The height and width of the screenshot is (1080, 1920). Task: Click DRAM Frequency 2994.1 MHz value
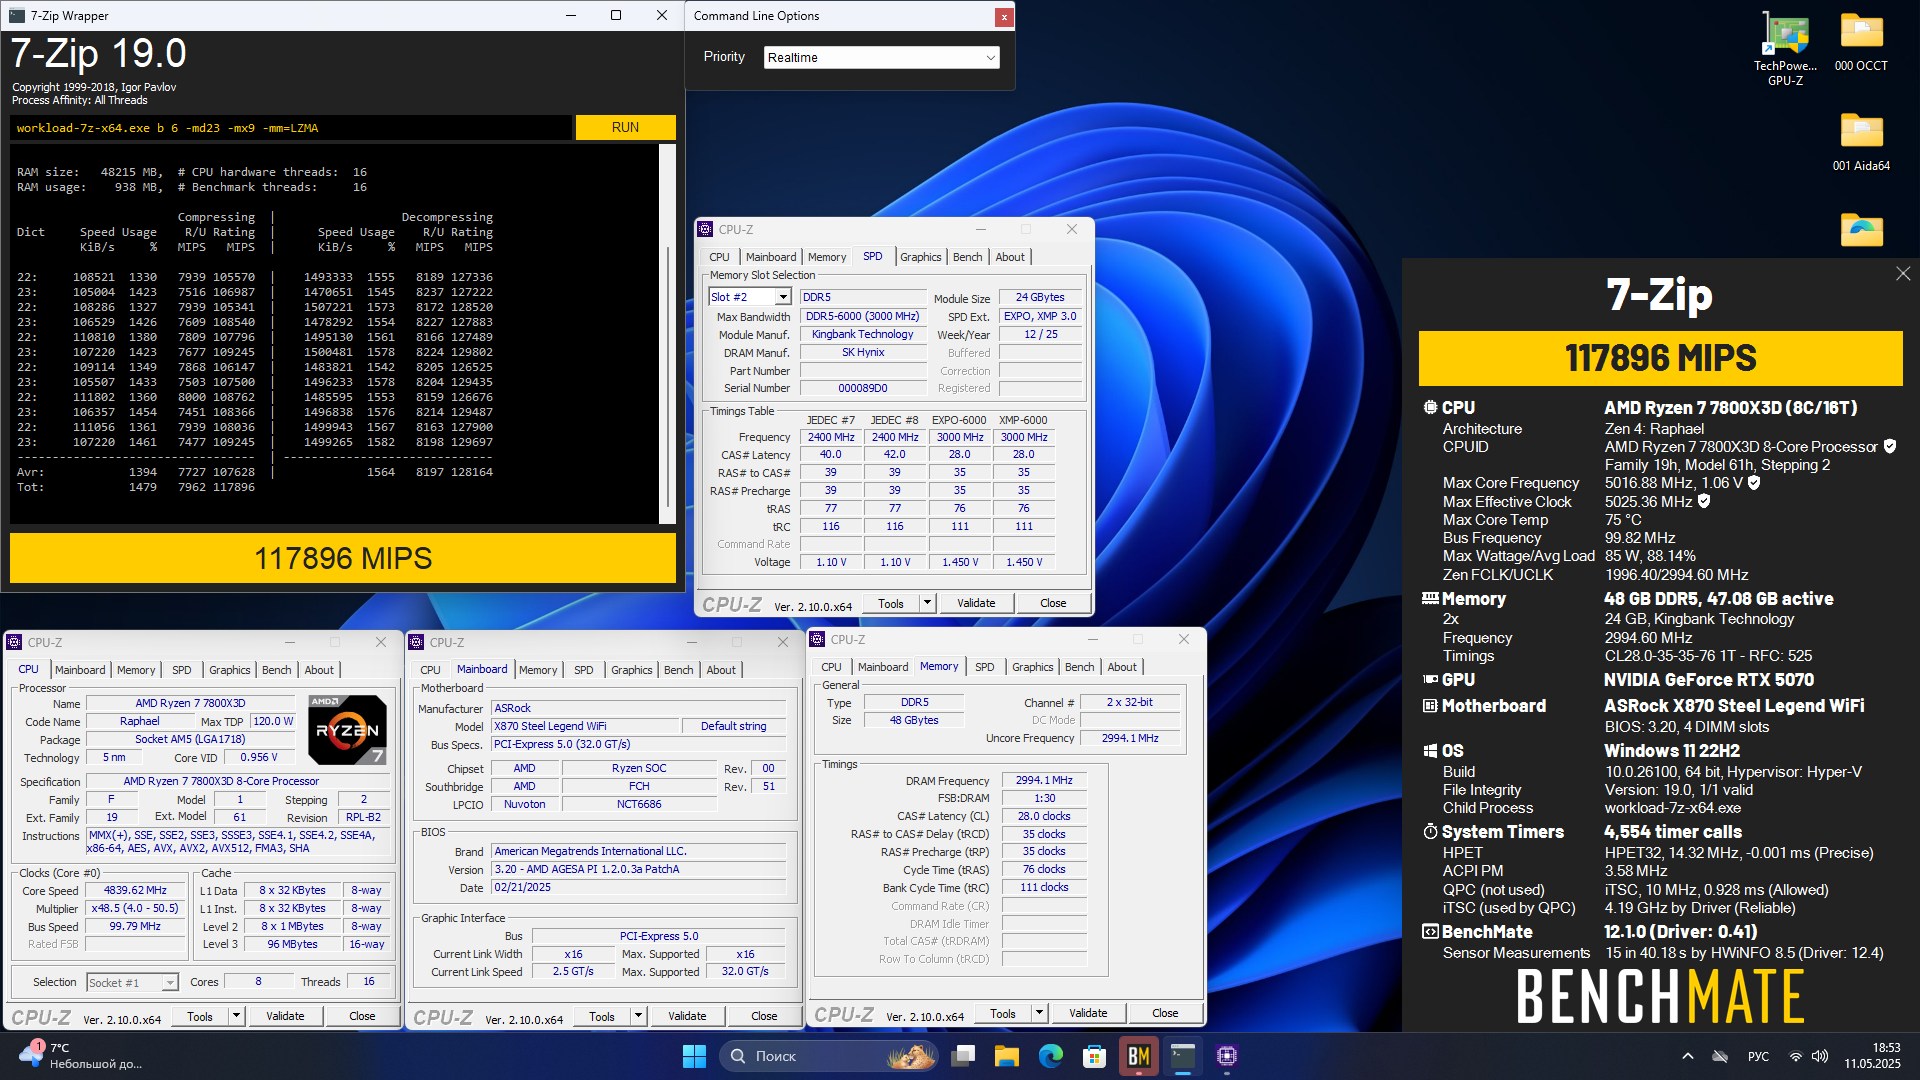[1044, 780]
